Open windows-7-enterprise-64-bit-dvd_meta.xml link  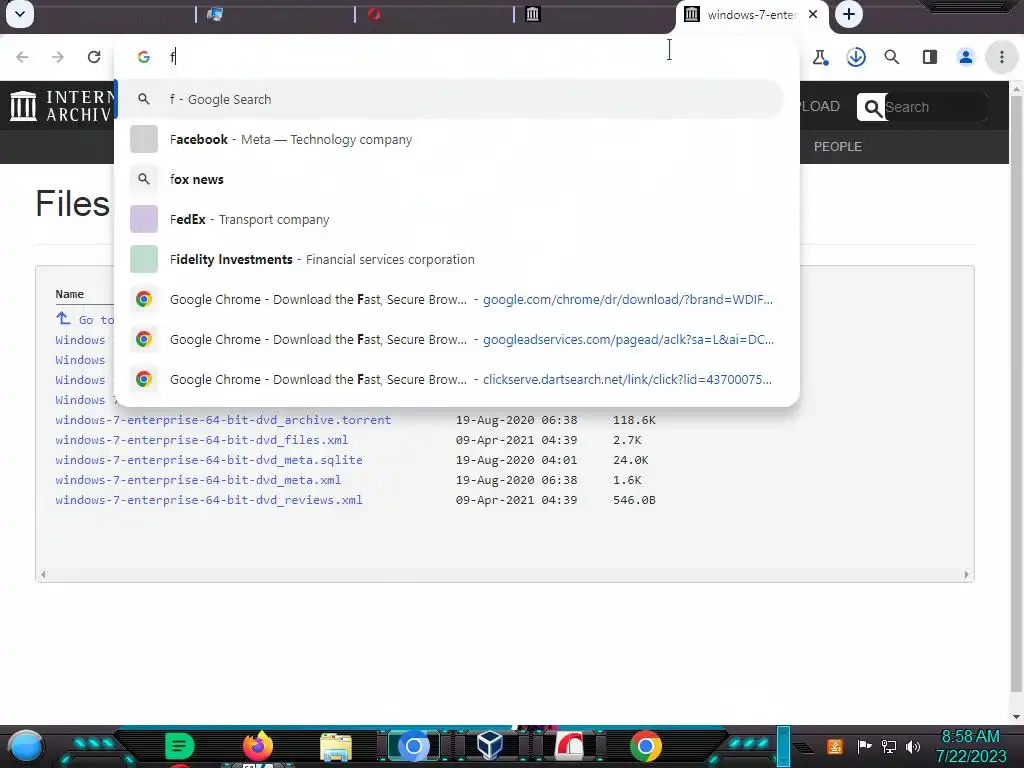click(x=198, y=480)
